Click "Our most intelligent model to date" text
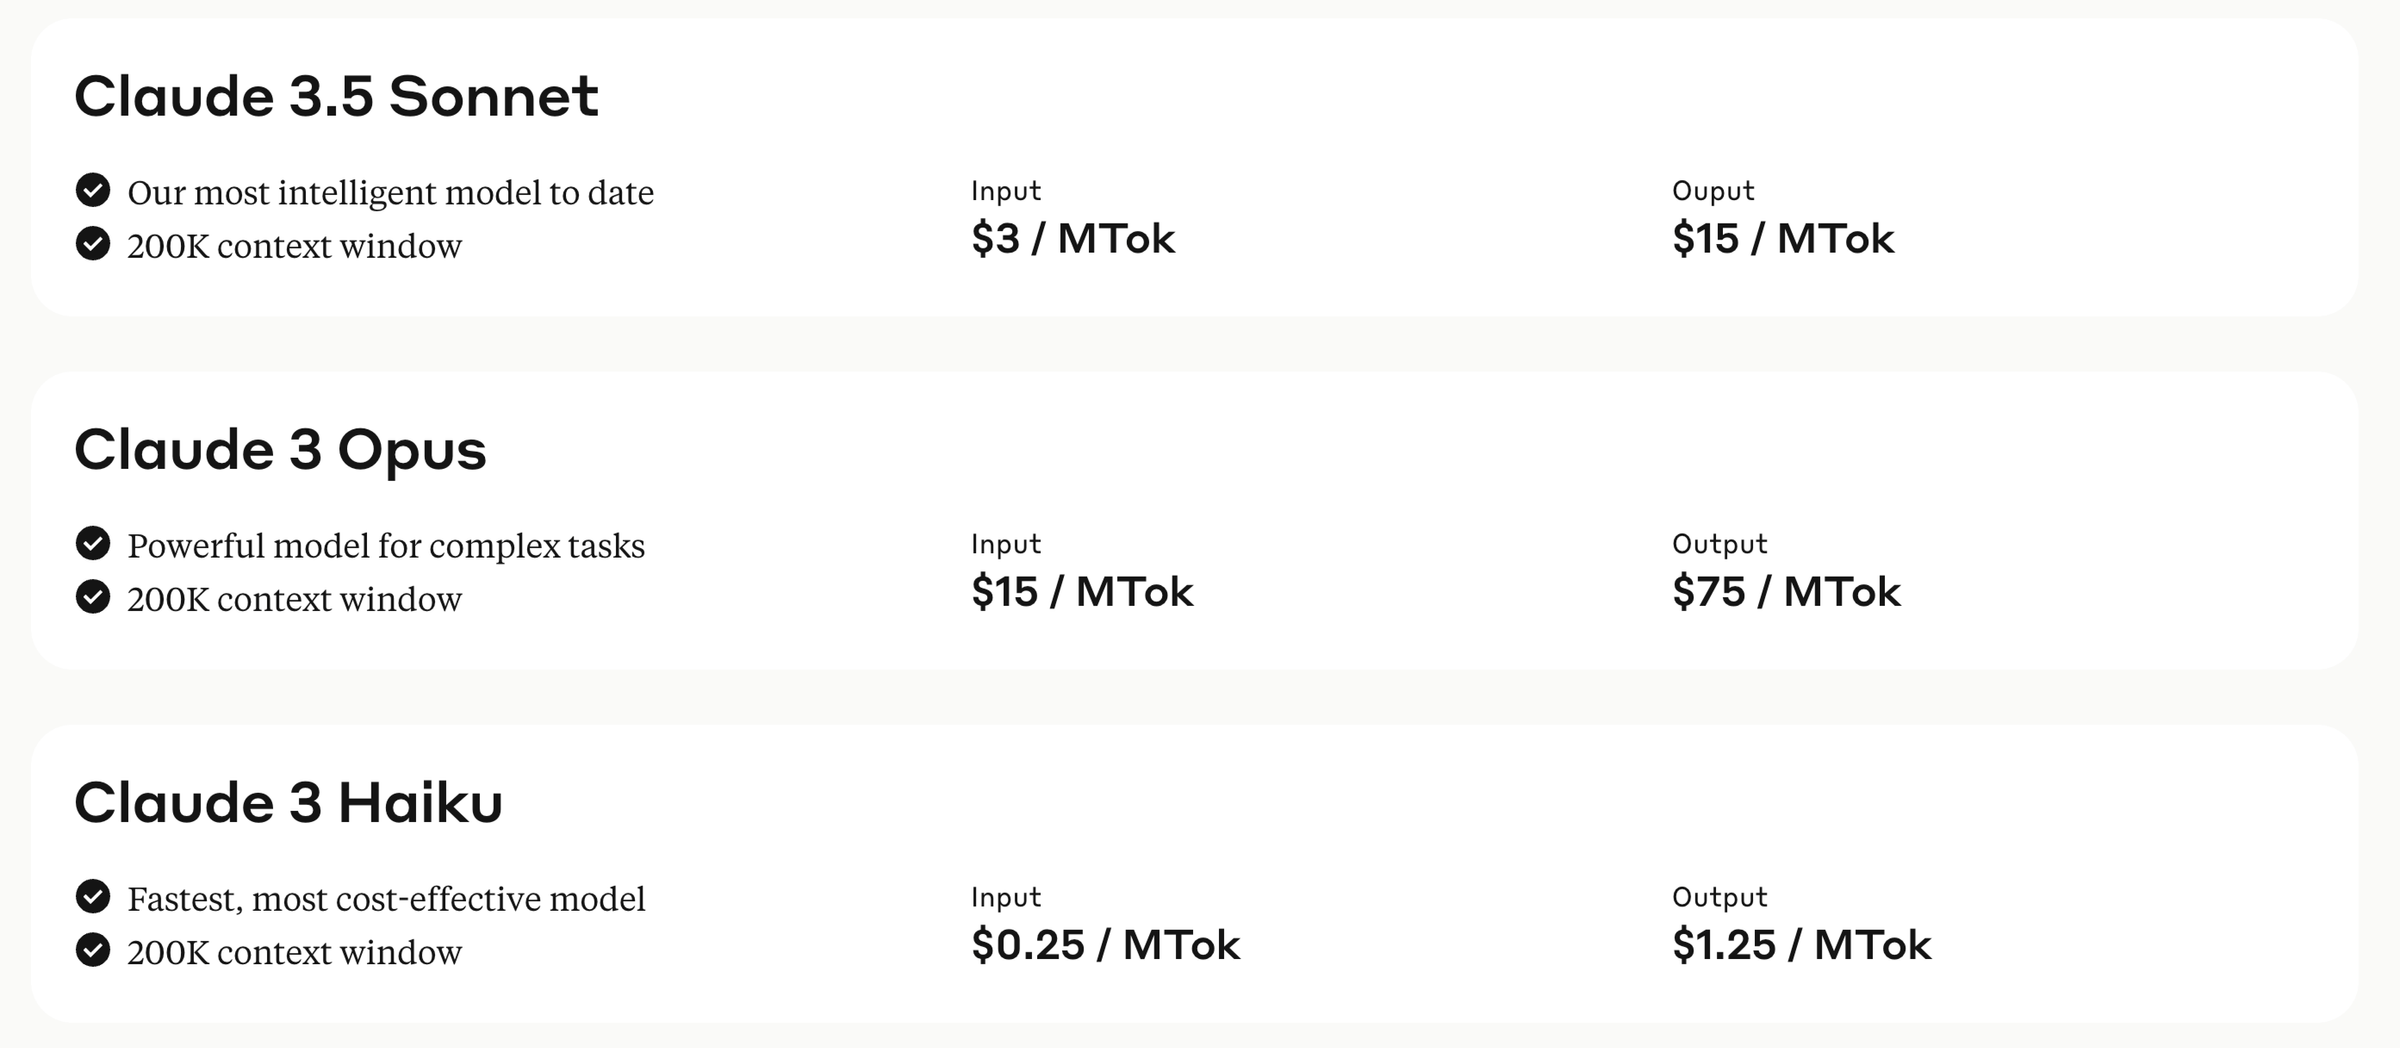The width and height of the screenshot is (2400, 1048). [390, 192]
